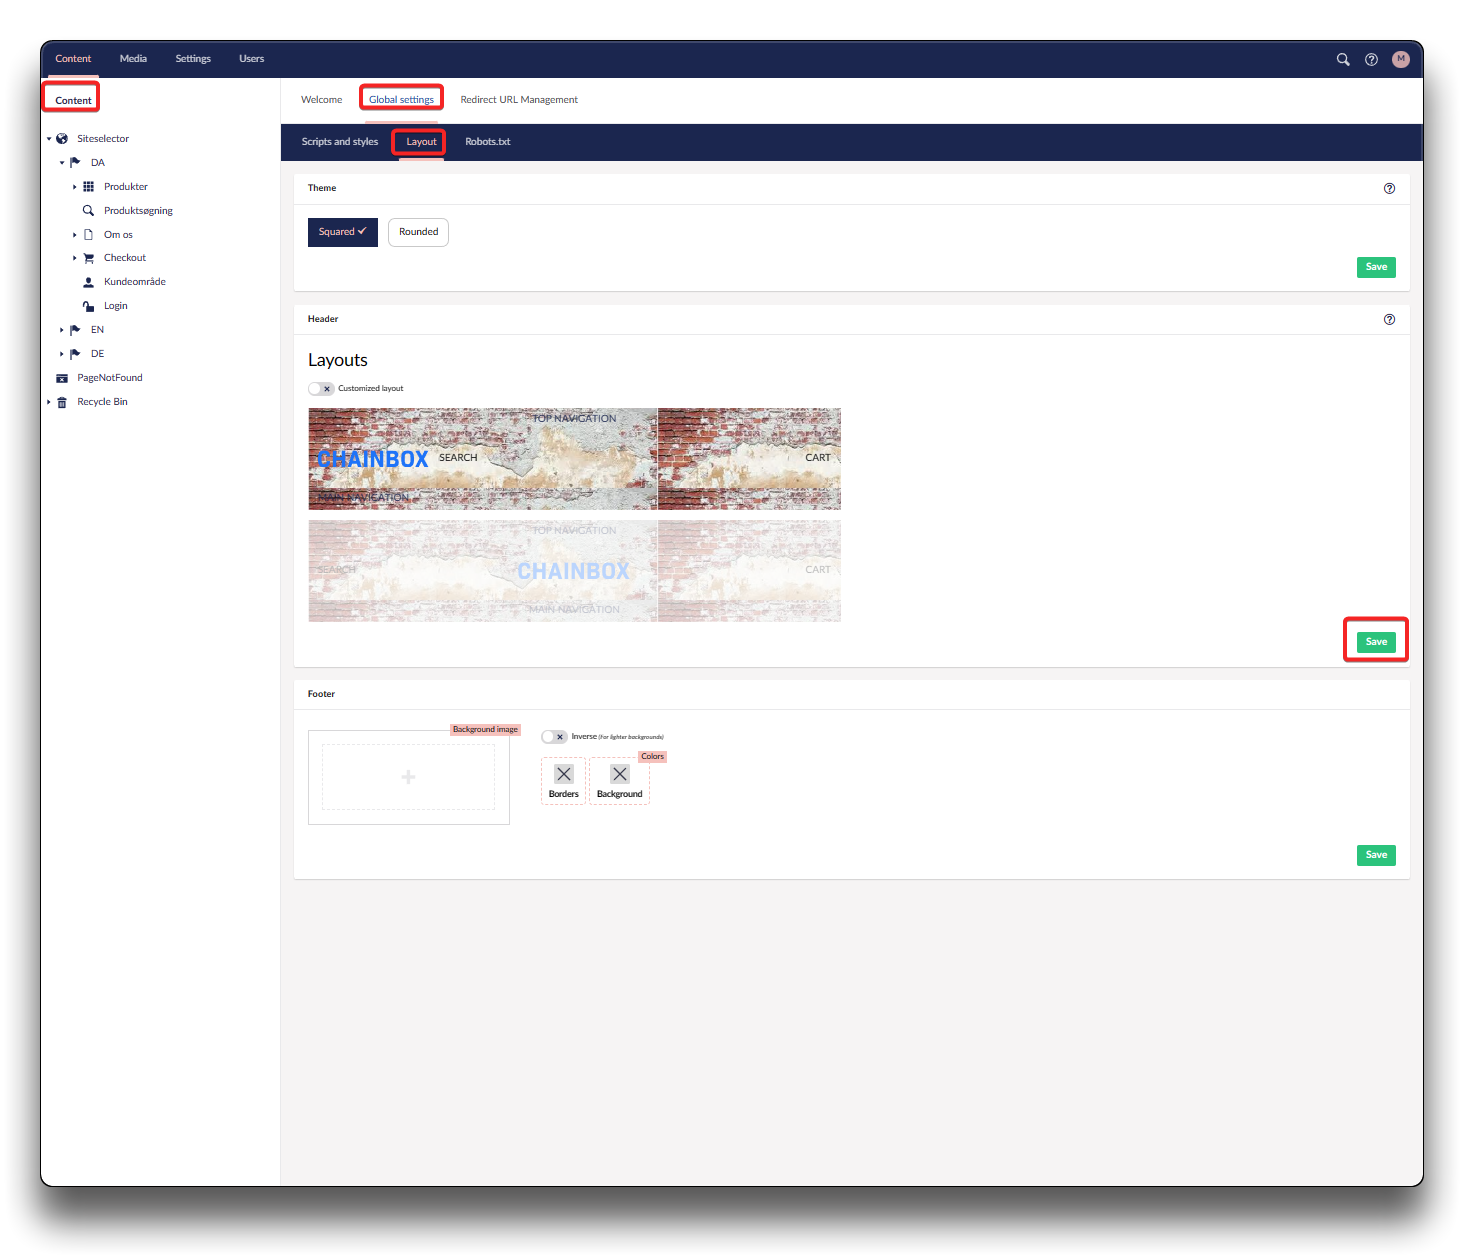Viewport: 1464px width, 1259px height.
Task: Add footer background image via plus area
Action: coord(408,777)
